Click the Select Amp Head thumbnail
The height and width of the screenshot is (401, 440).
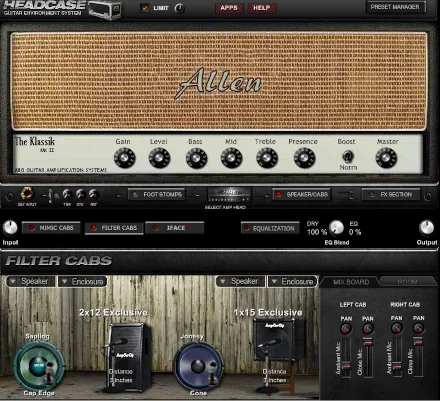click(229, 195)
